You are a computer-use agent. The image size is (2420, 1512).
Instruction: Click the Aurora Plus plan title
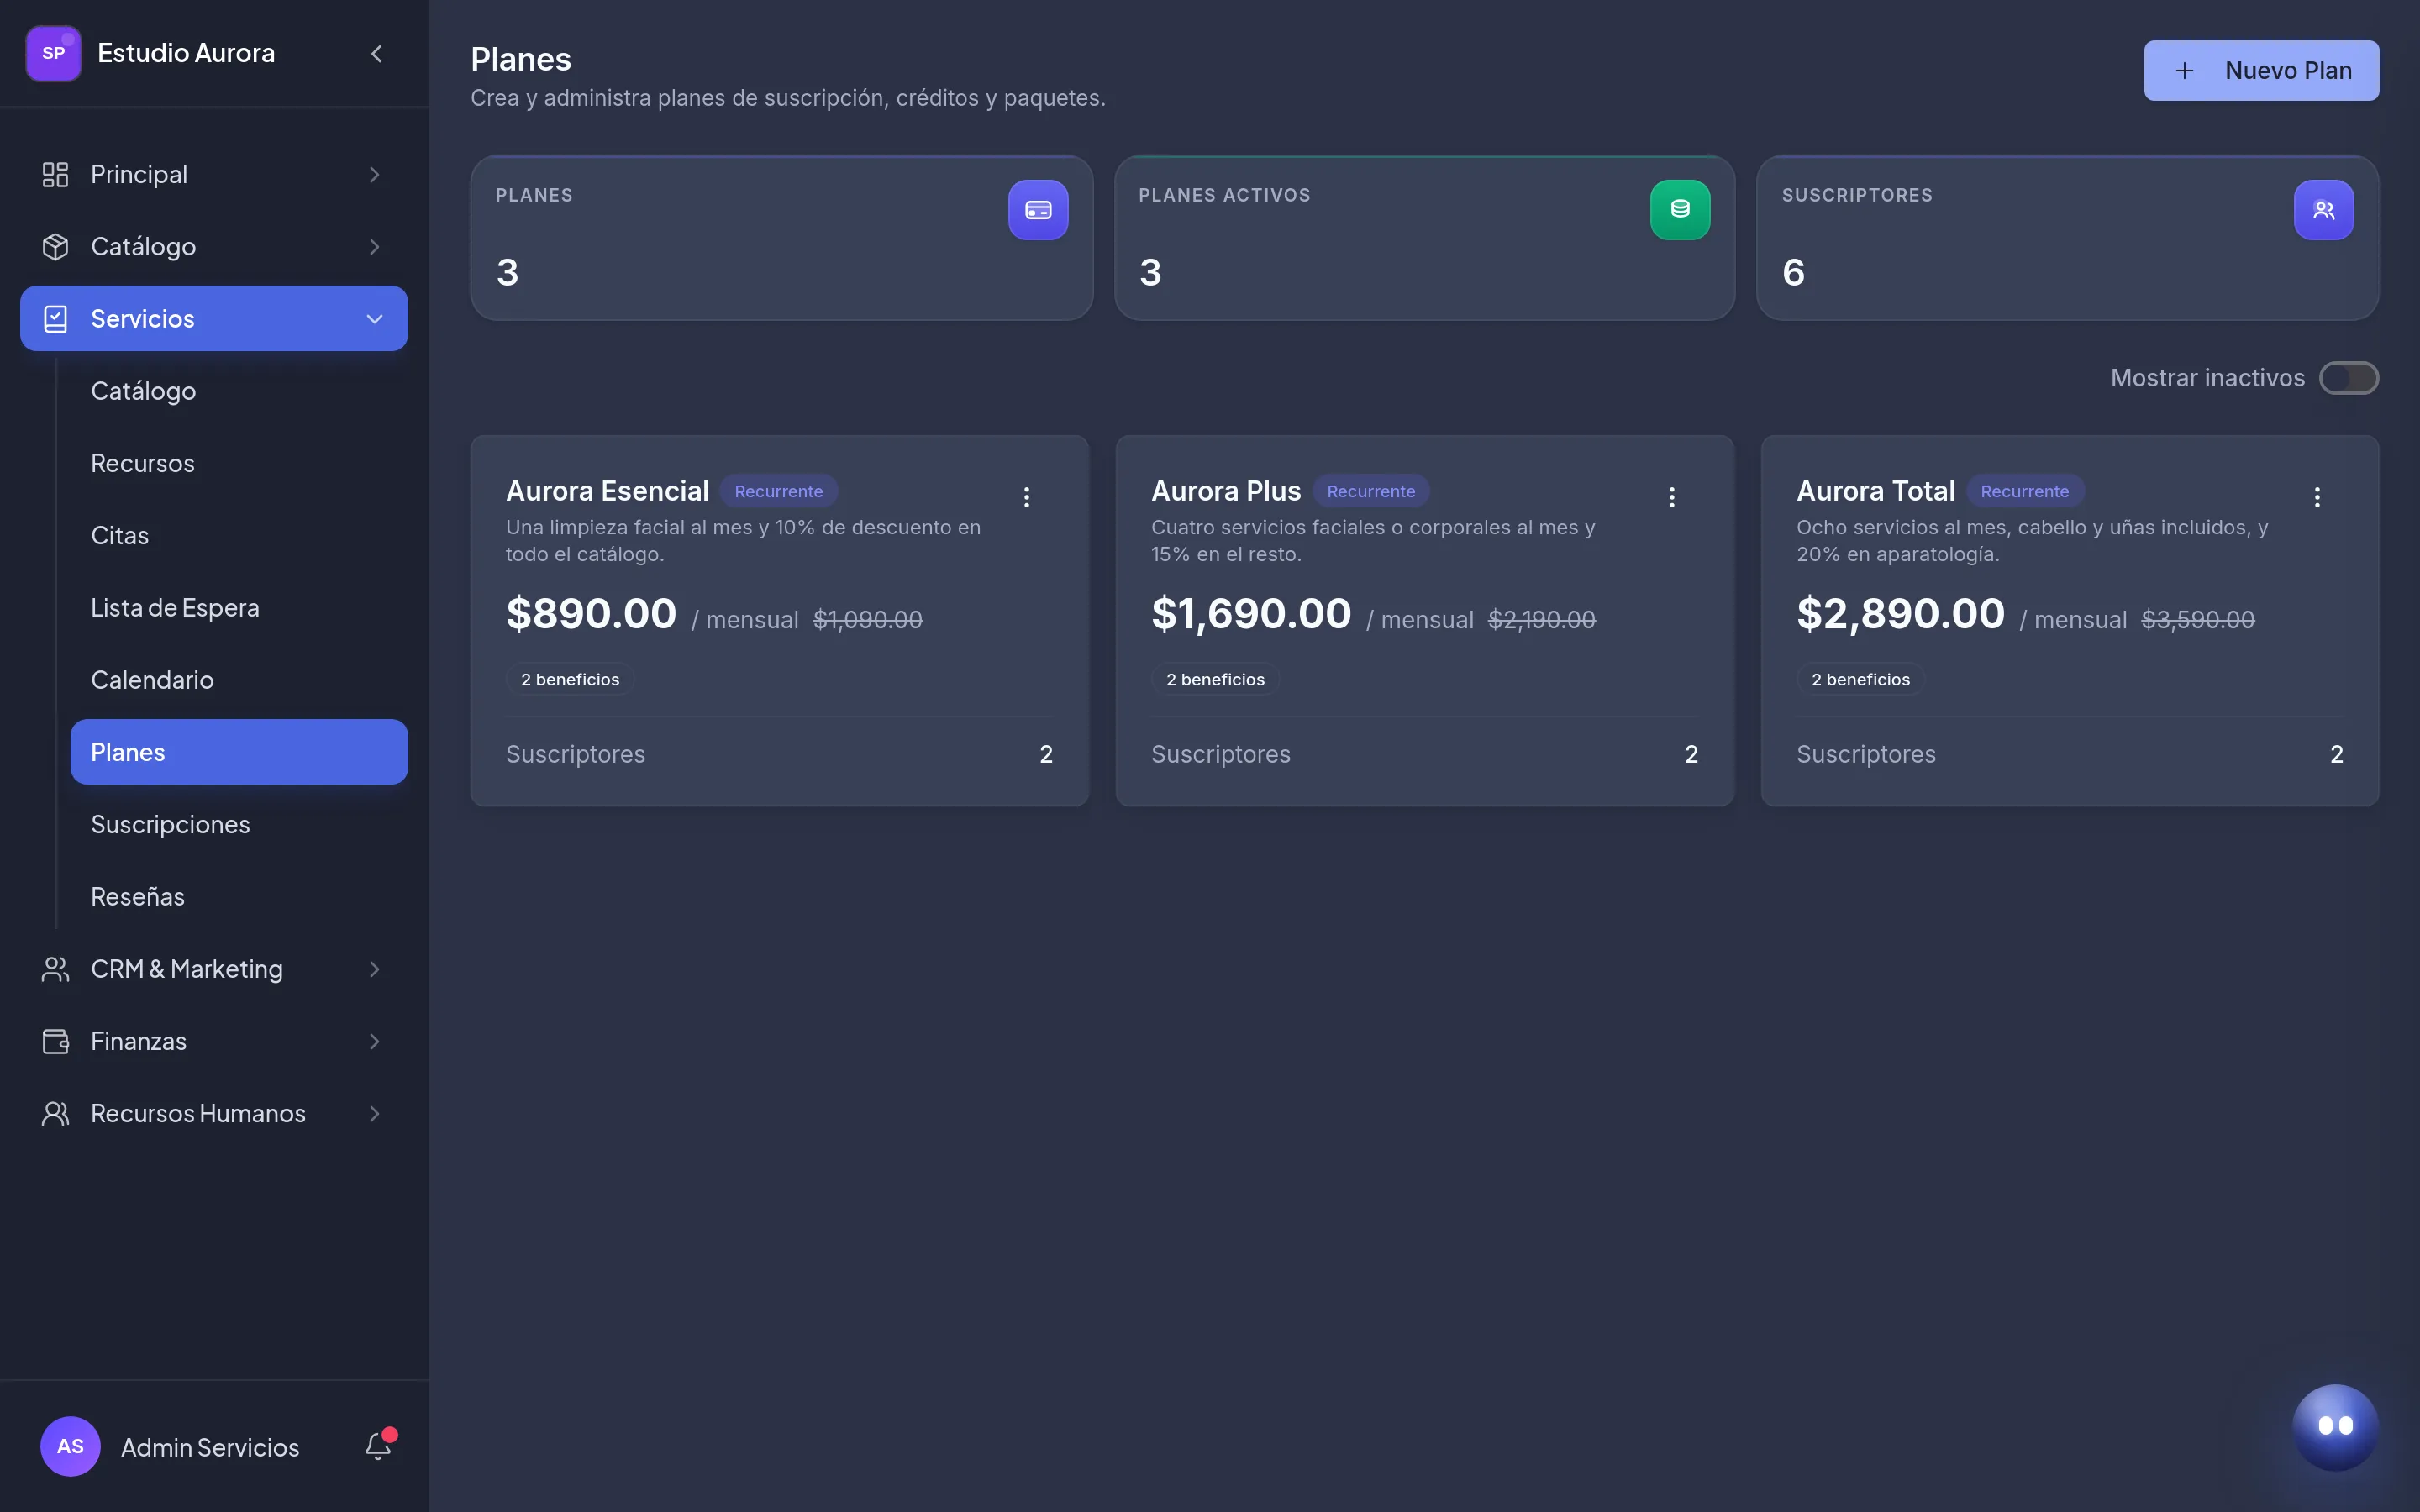(1226, 491)
